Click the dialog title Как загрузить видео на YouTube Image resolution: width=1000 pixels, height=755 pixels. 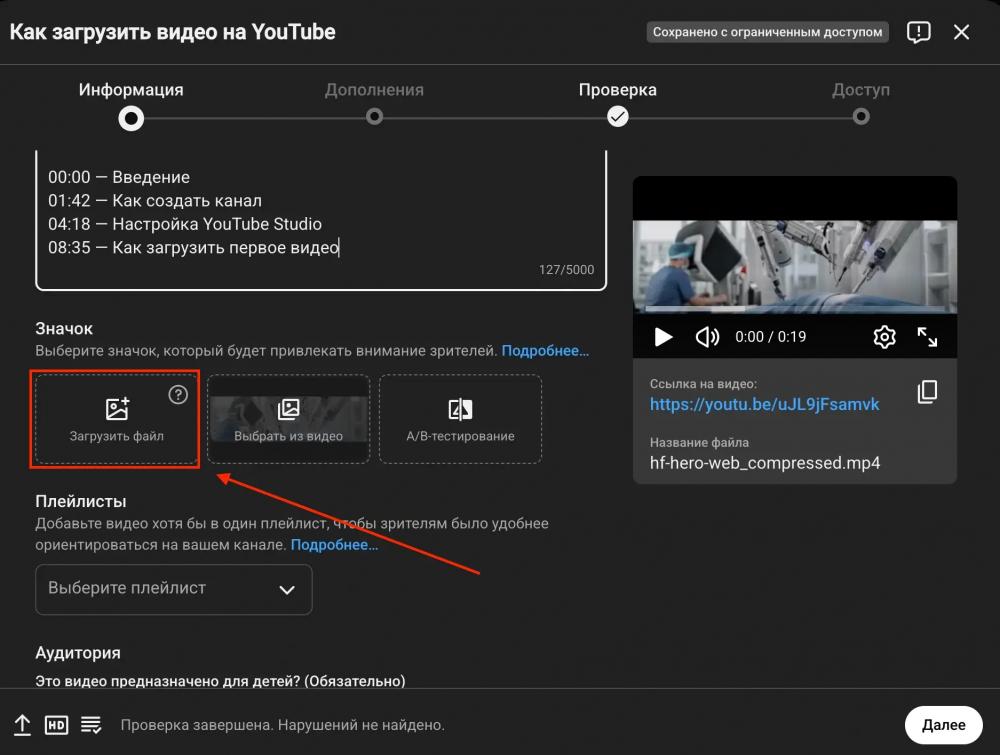point(172,32)
